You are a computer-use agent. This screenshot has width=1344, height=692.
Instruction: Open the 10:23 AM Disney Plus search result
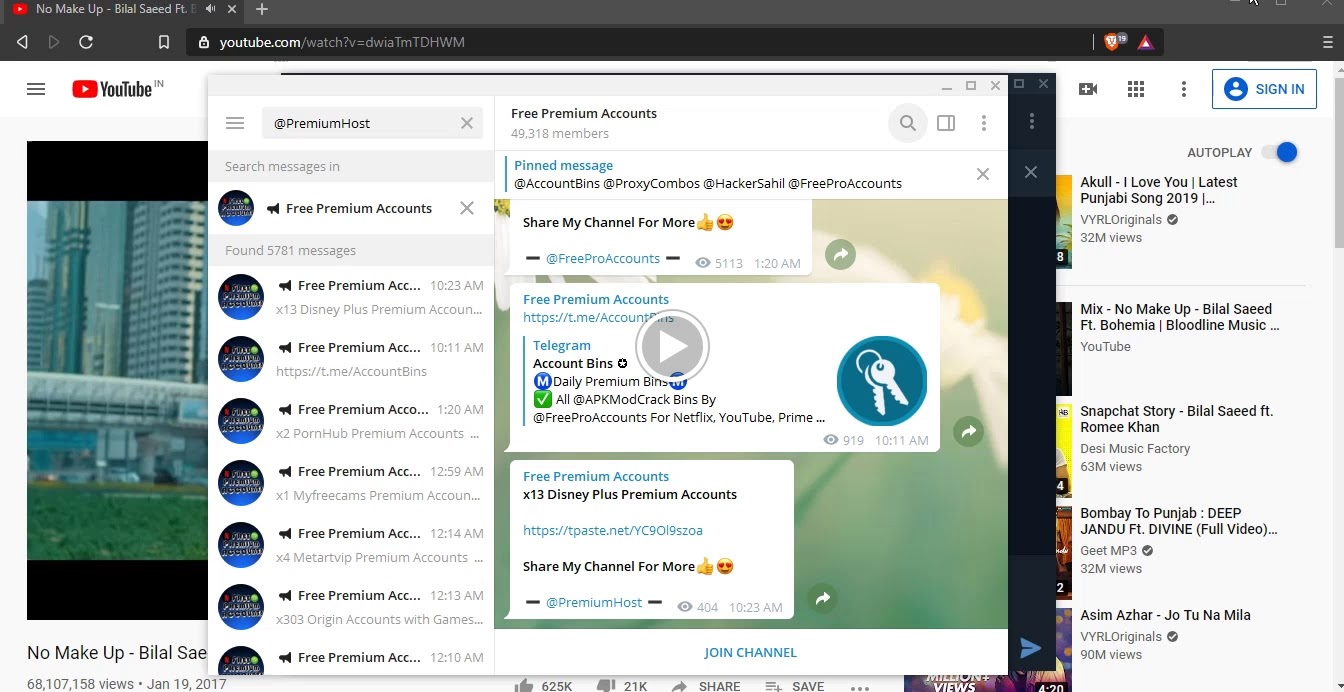[x=351, y=297]
